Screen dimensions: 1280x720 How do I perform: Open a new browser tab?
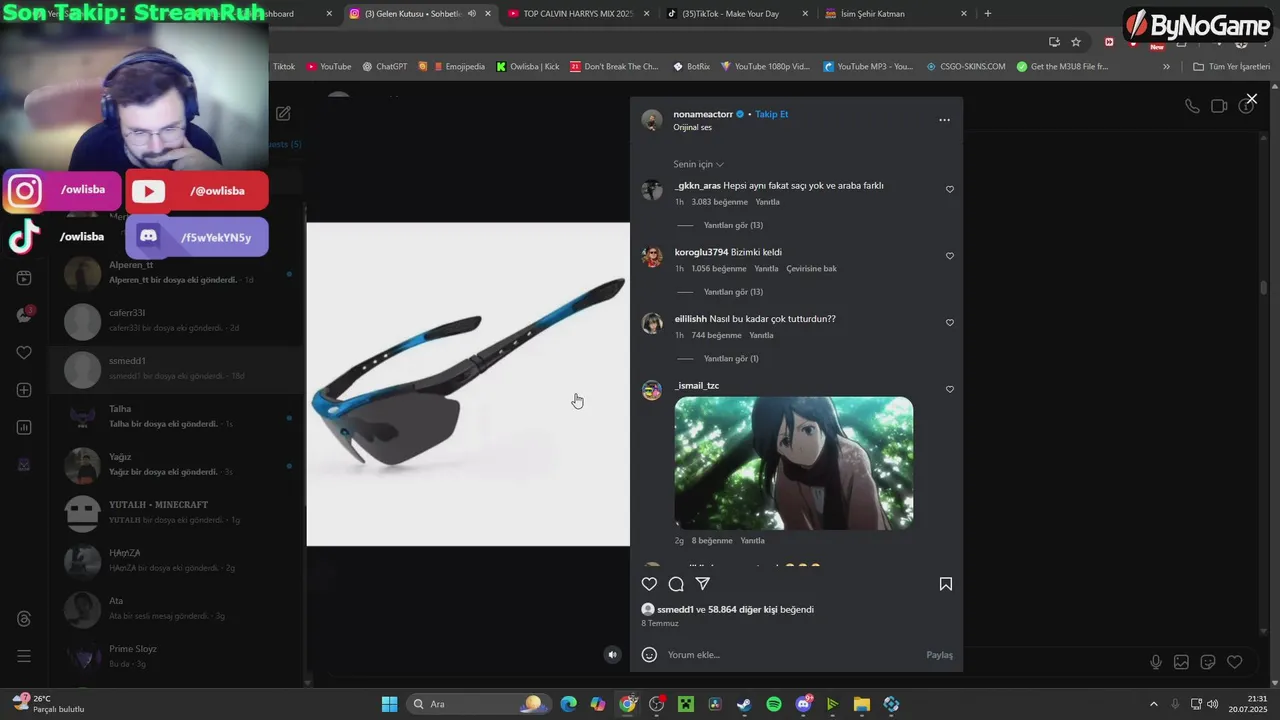988,14
